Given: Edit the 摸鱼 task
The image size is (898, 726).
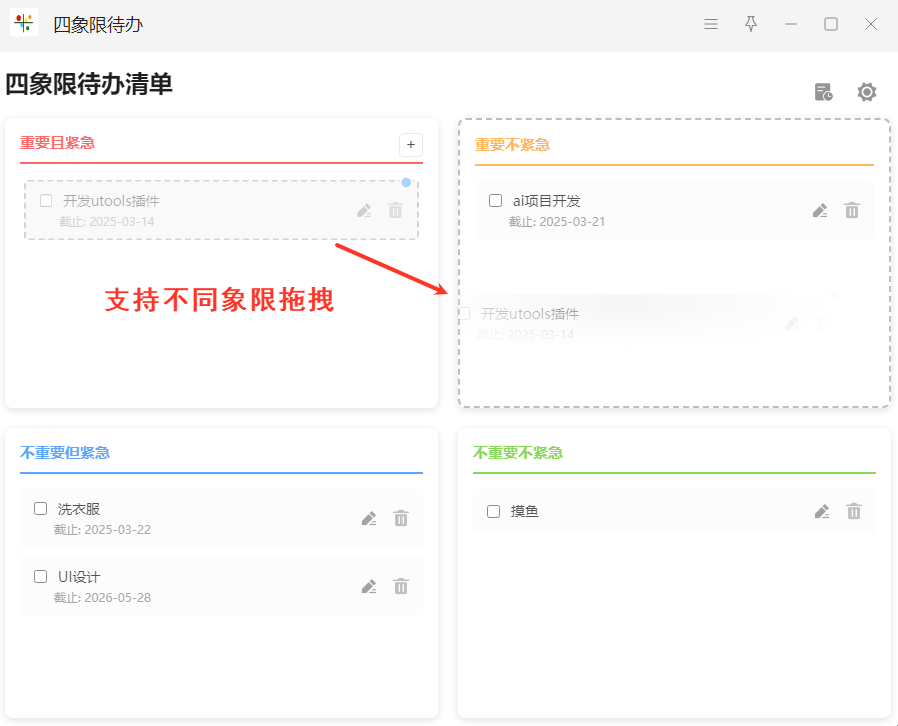Looking at the screenshot, I should pyautogui.click(x=822, y=511).
